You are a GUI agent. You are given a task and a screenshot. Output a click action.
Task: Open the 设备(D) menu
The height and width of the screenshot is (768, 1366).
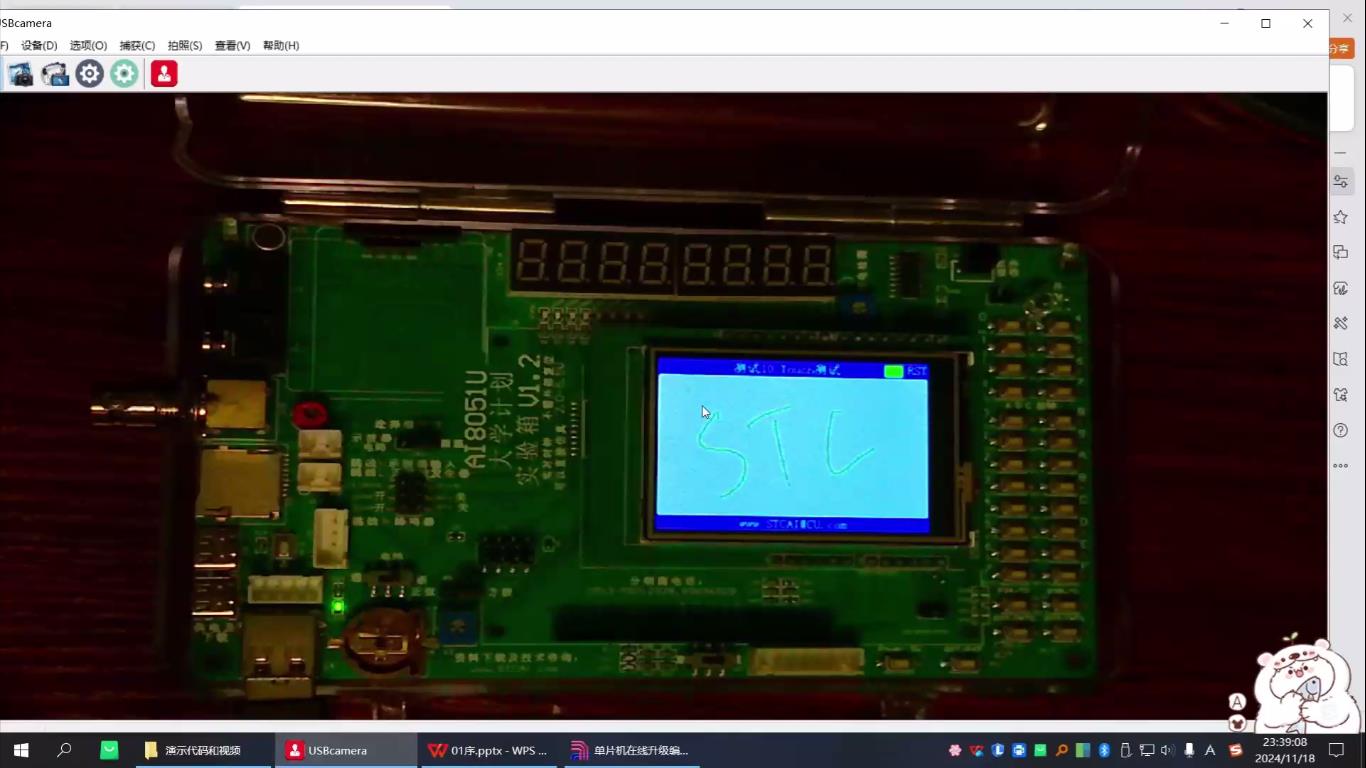coord(39,45)
